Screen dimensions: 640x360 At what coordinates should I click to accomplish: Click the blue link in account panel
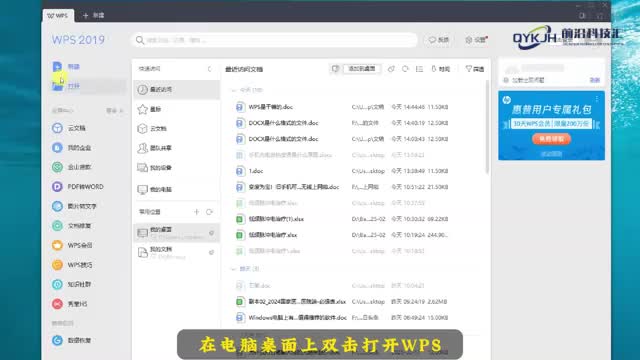[595, 80]
